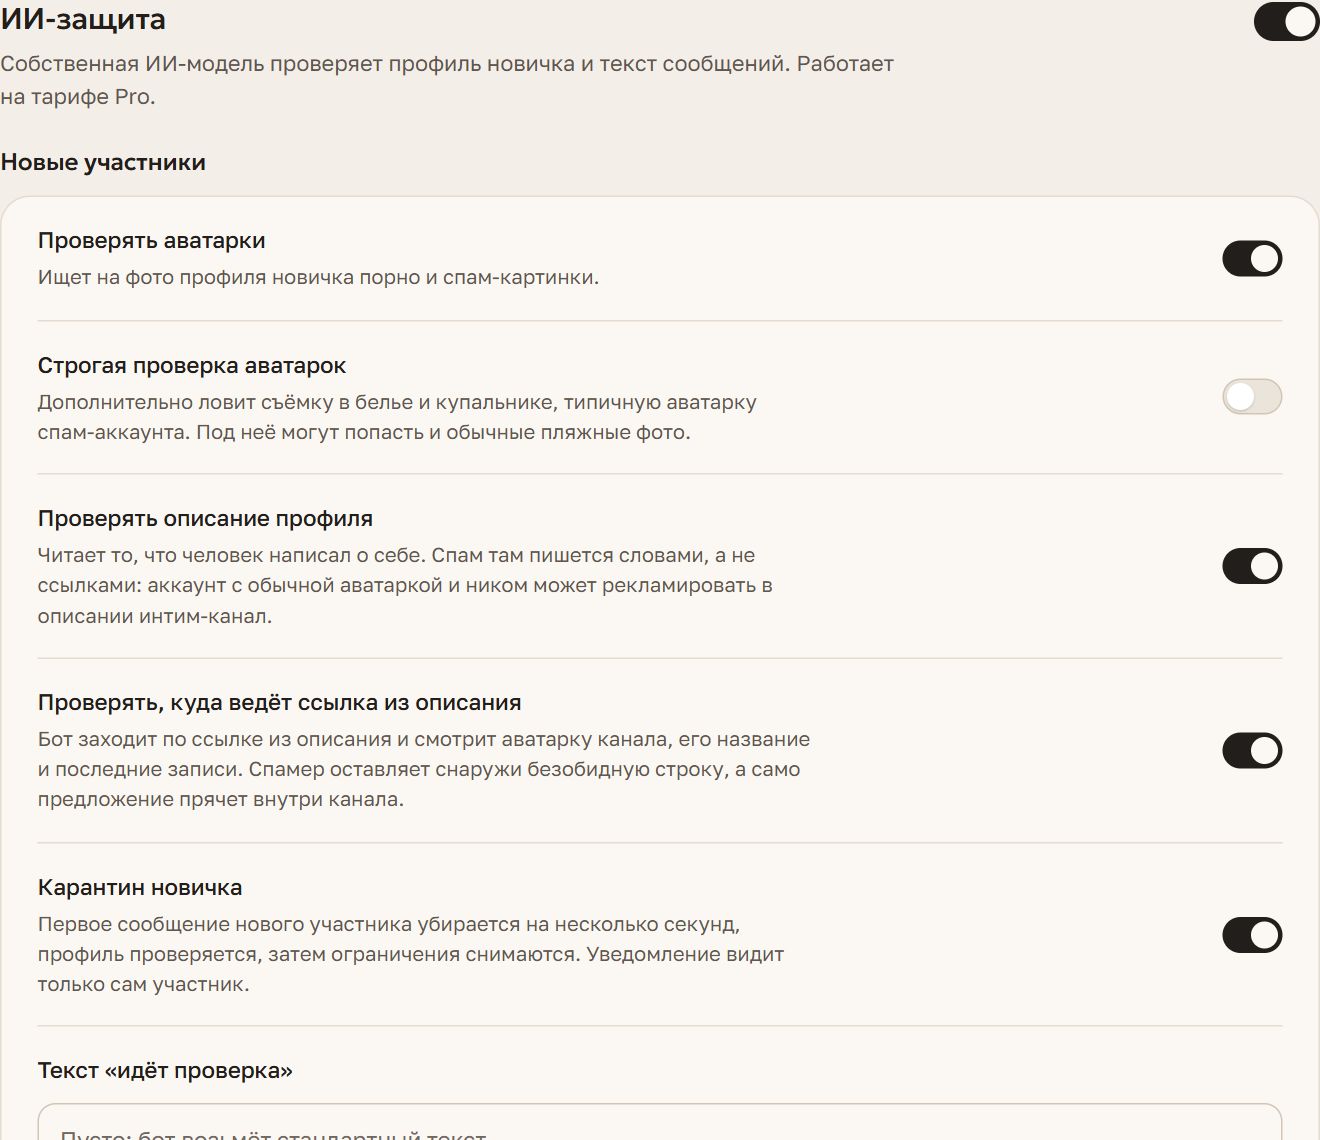The height and width of the screenshot is (1140, 1320).
Task: Click the Проверять аватарки label
Action: click(151, 241)
